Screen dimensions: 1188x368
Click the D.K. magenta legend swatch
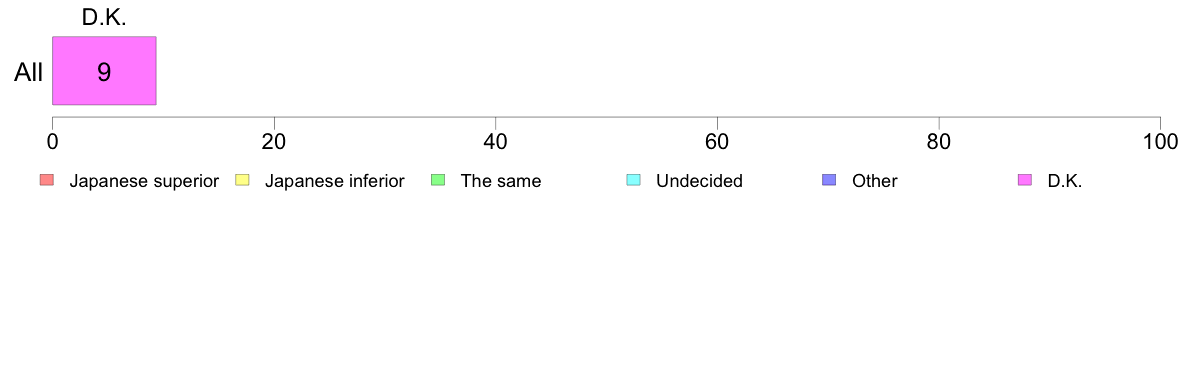[x=1025, y=180]
